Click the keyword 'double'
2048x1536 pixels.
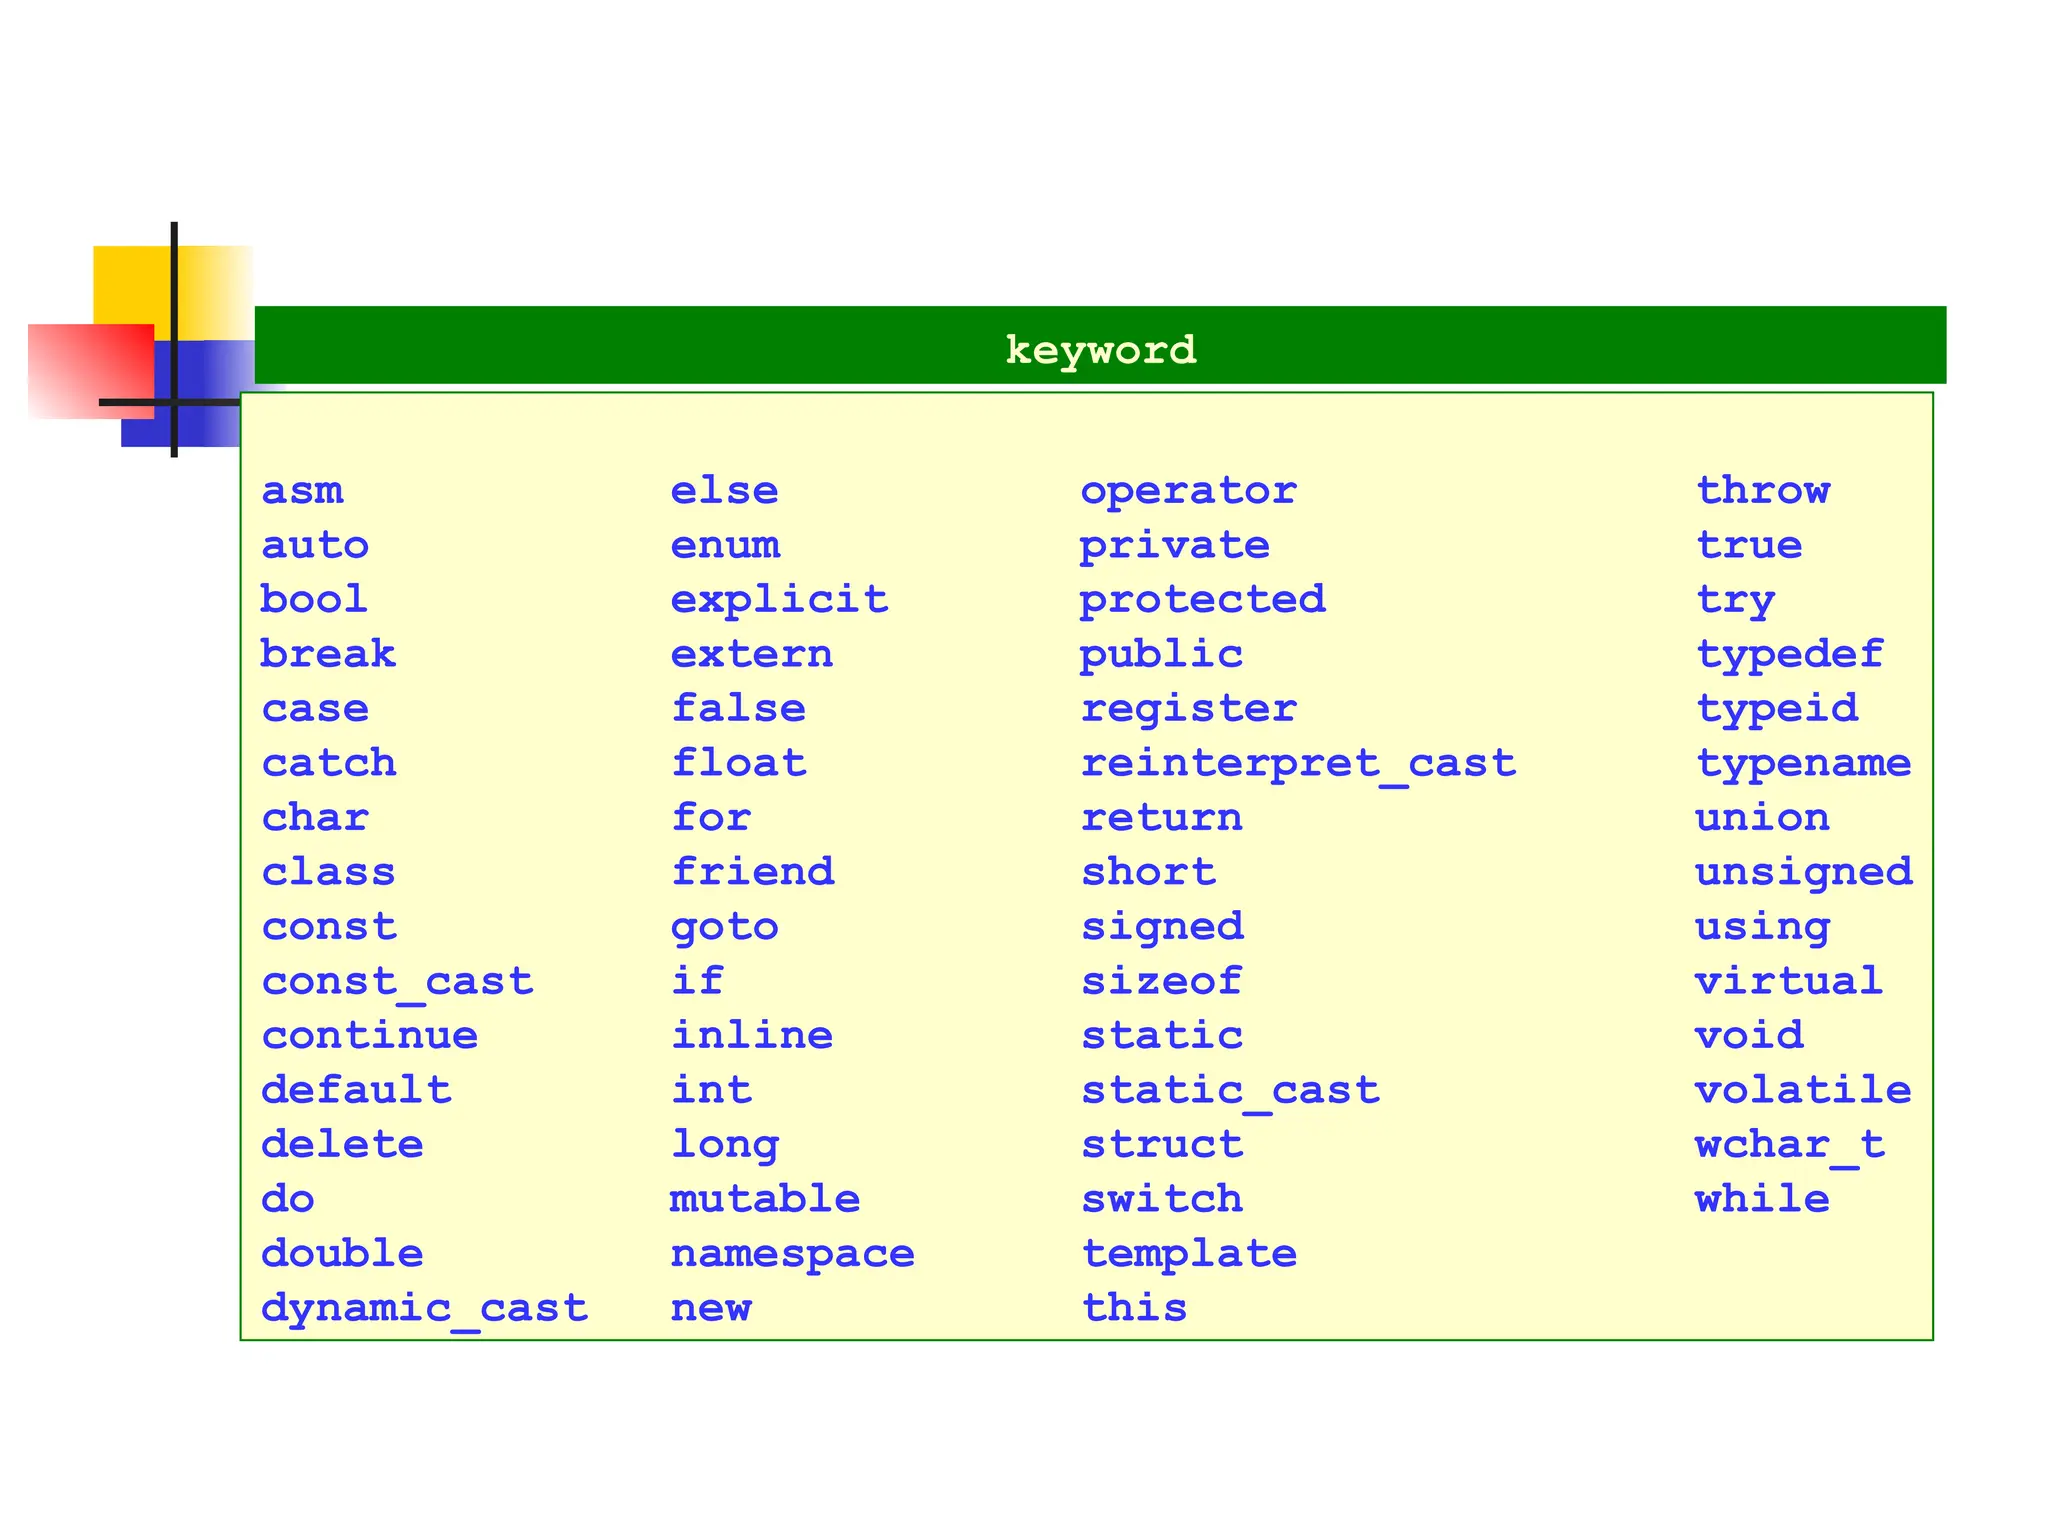coord(342,1253)
